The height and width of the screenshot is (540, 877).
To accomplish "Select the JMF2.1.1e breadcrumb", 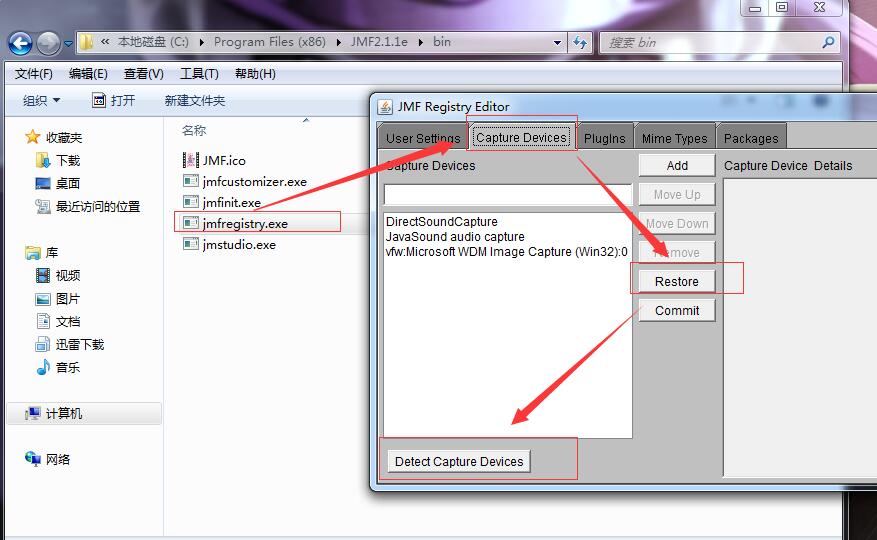I will pos(379,42).
